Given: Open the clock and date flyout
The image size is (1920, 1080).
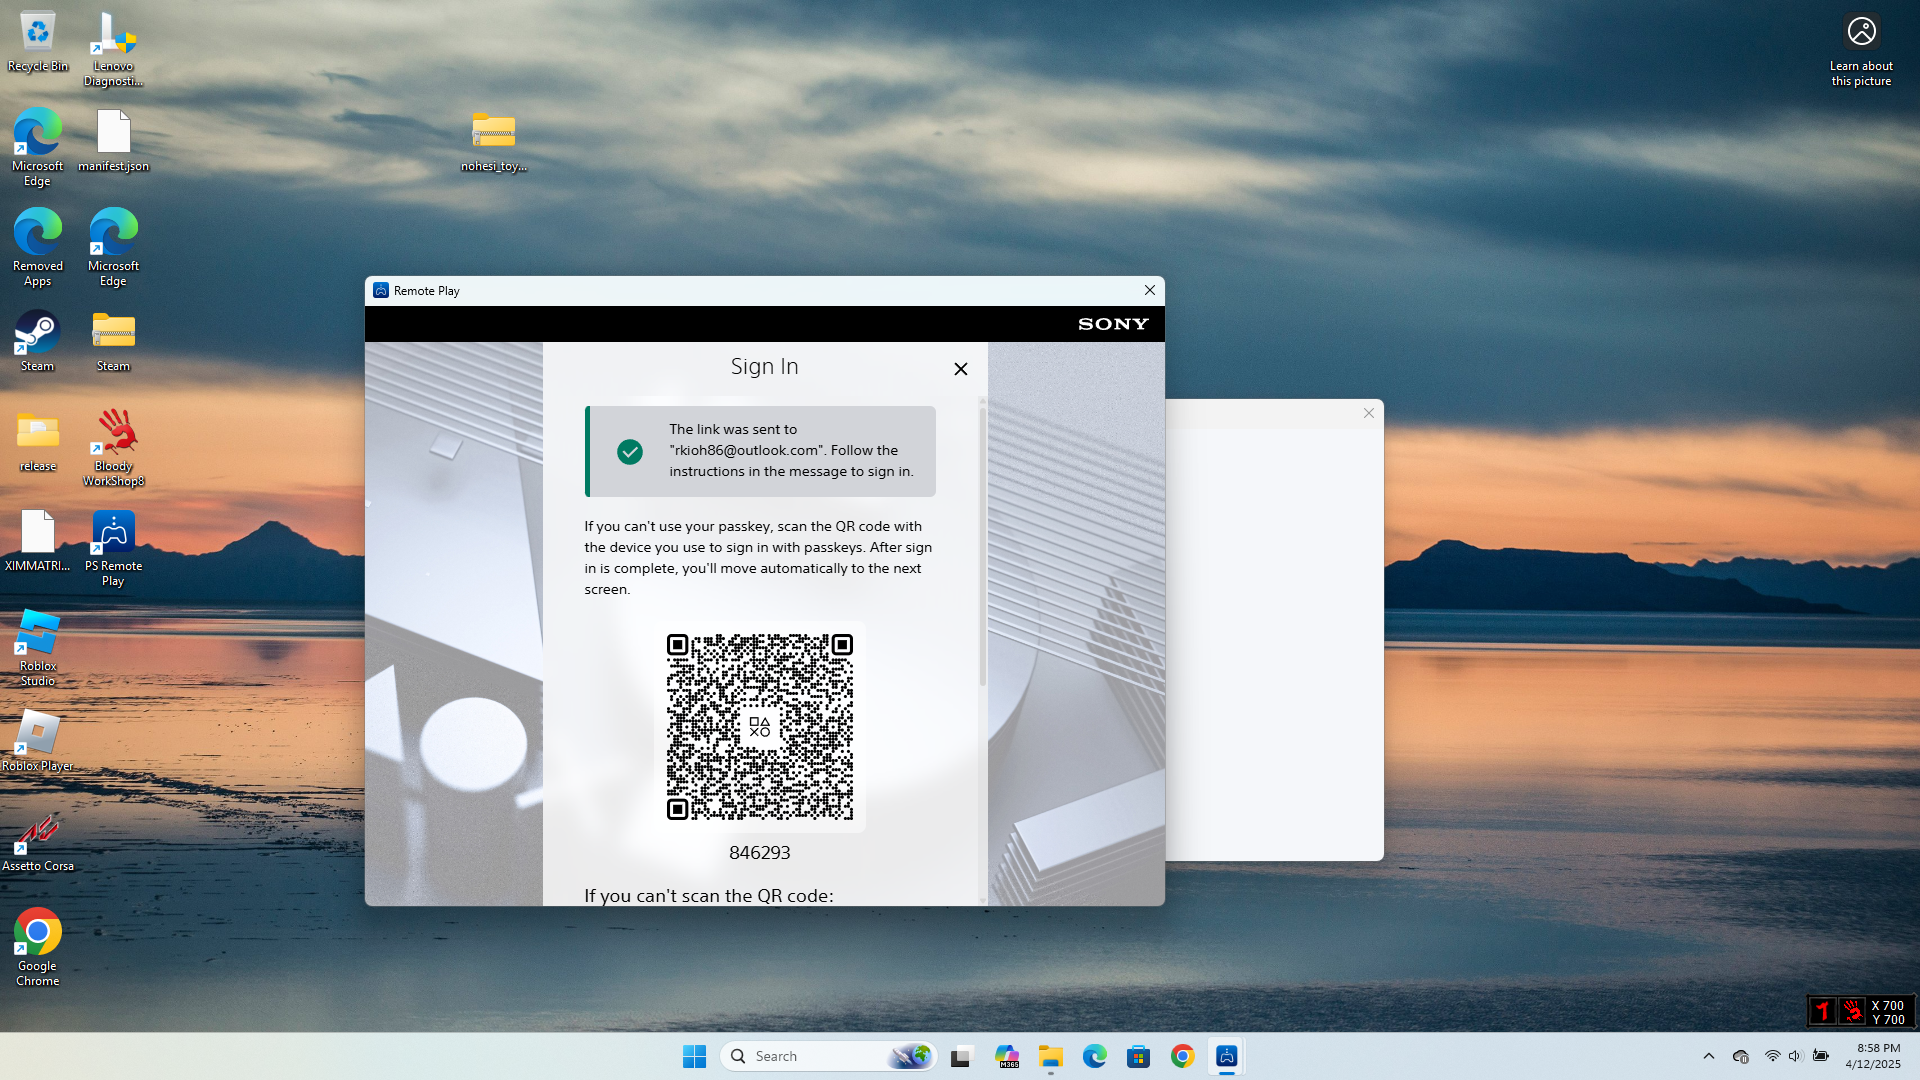Looking at the screenshot, I should pyautogui.click(x=1872, y=1056).
